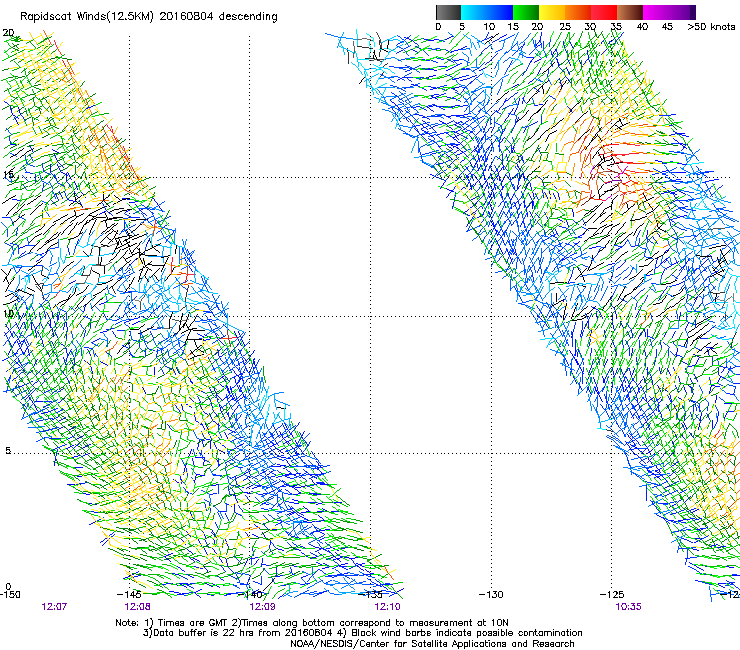Click the longitude '-130' axis label

pos(491,594)
